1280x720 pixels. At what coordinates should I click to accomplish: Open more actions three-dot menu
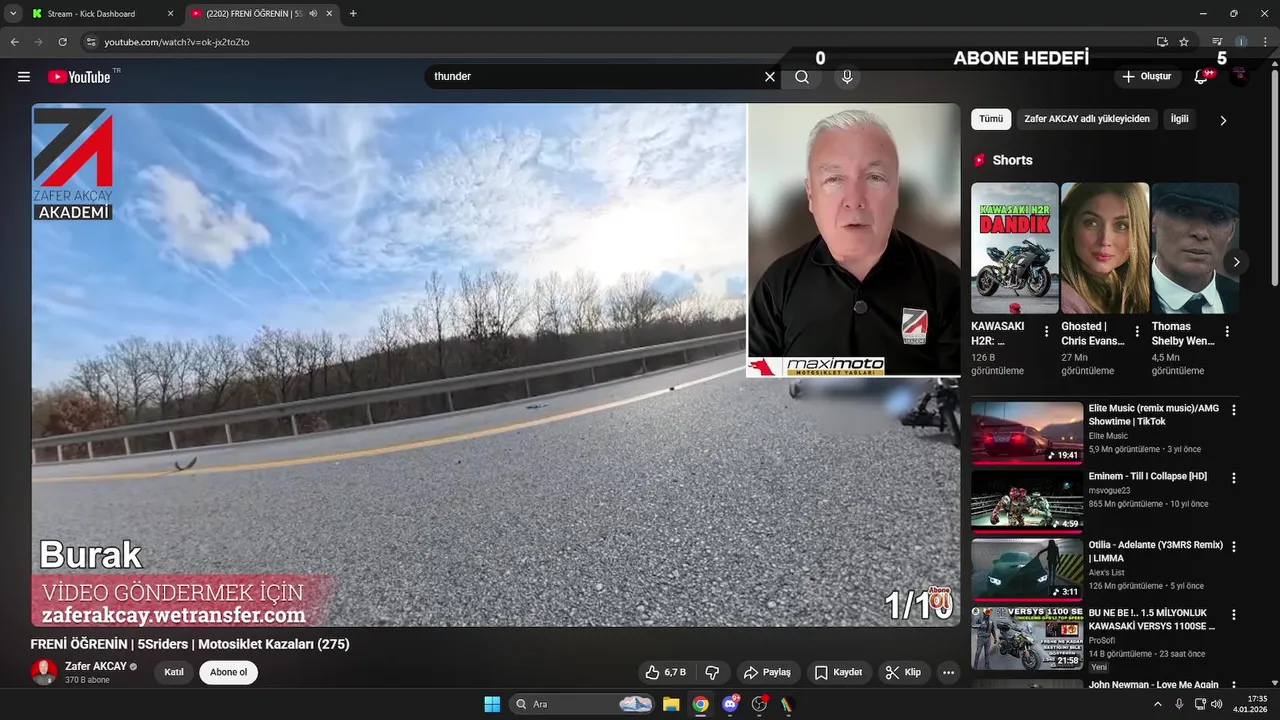coord(949,672)
